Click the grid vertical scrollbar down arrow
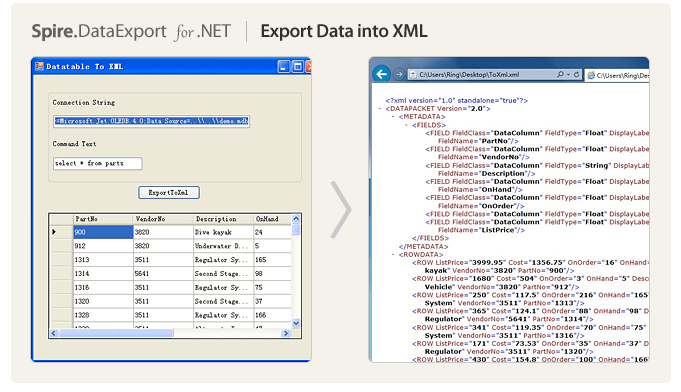The height and width of the screenshot is (392, 681). click(296, 323)
